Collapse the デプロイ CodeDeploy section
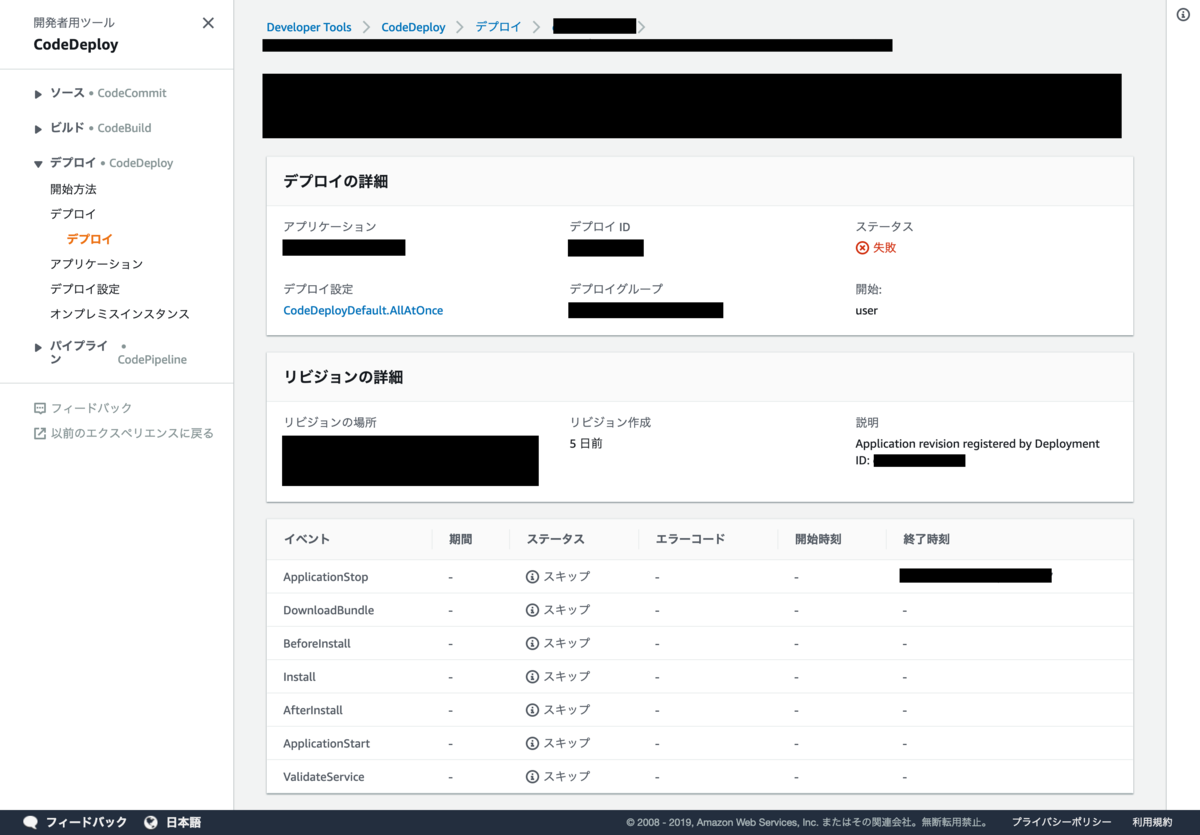This screenshot has height=835, width=1200. pos(38,164)
